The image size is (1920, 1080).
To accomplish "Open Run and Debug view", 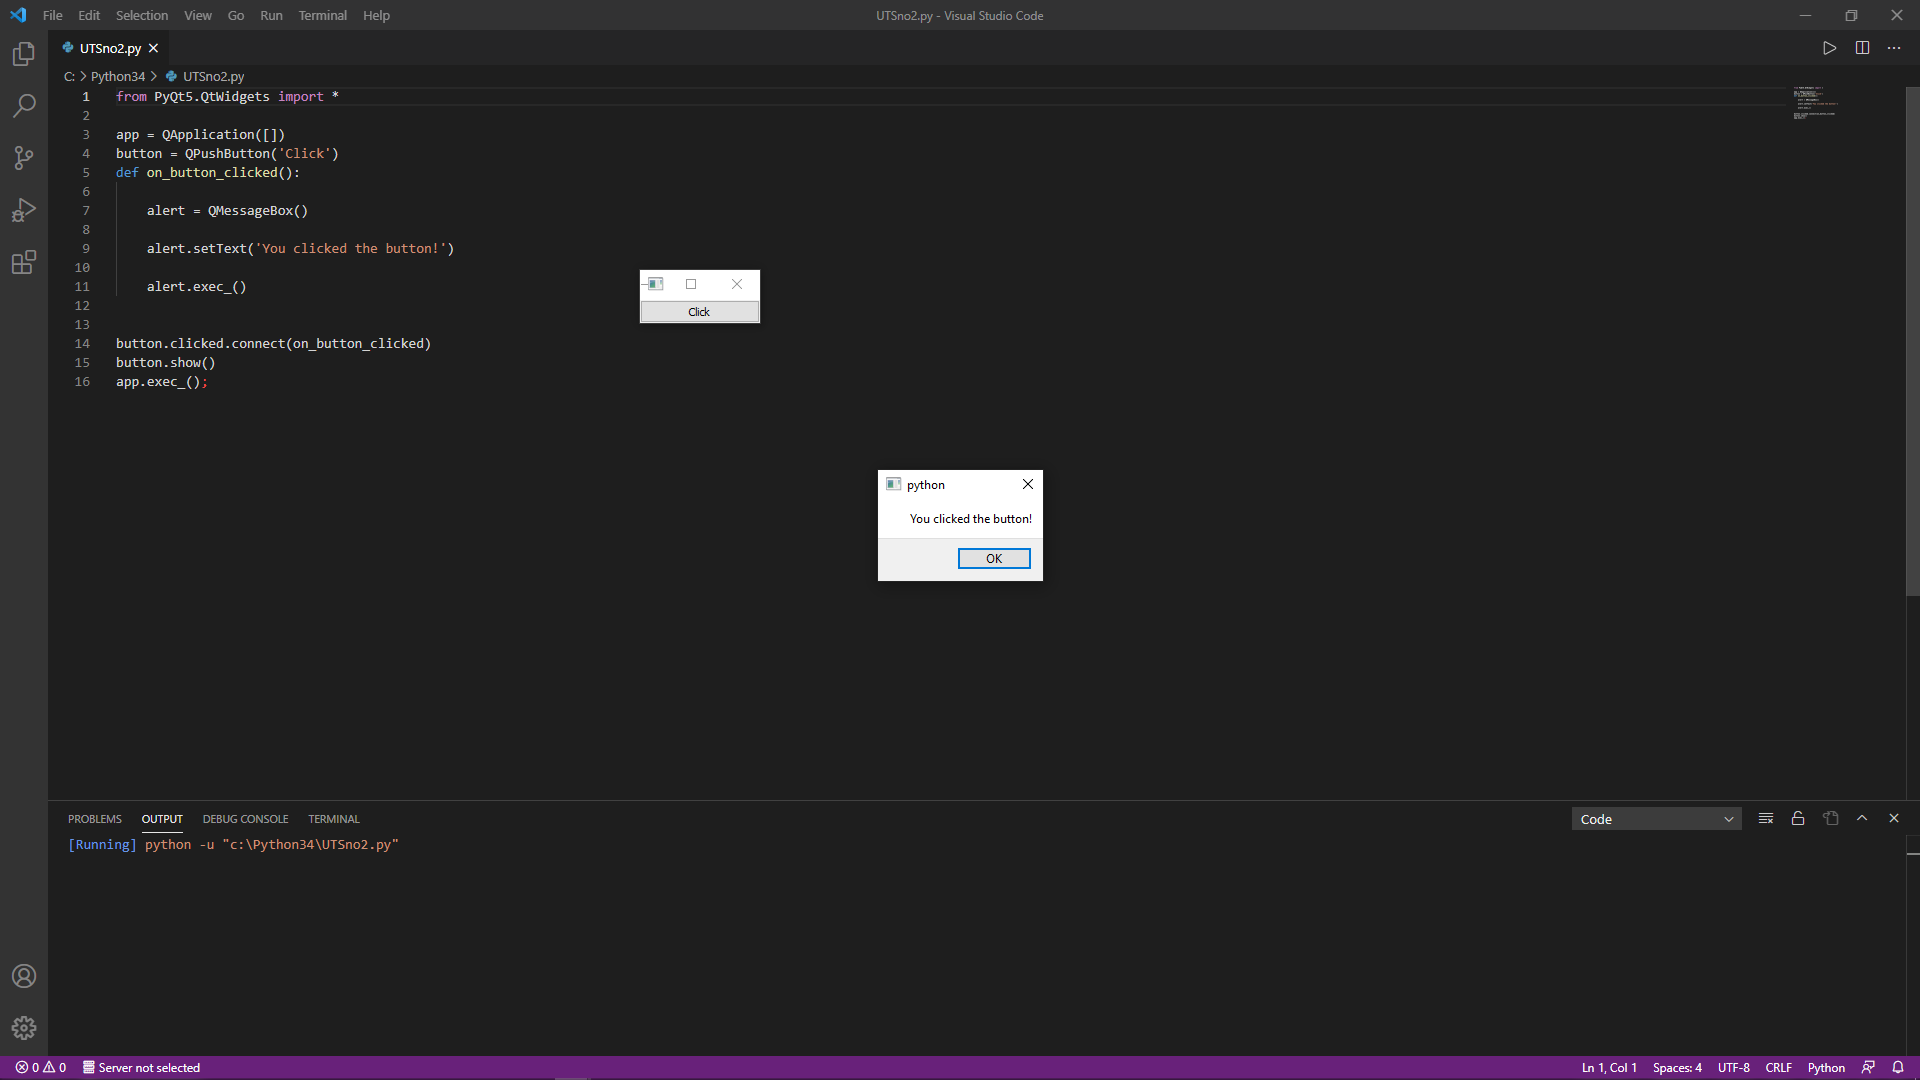I will (24, 210).
